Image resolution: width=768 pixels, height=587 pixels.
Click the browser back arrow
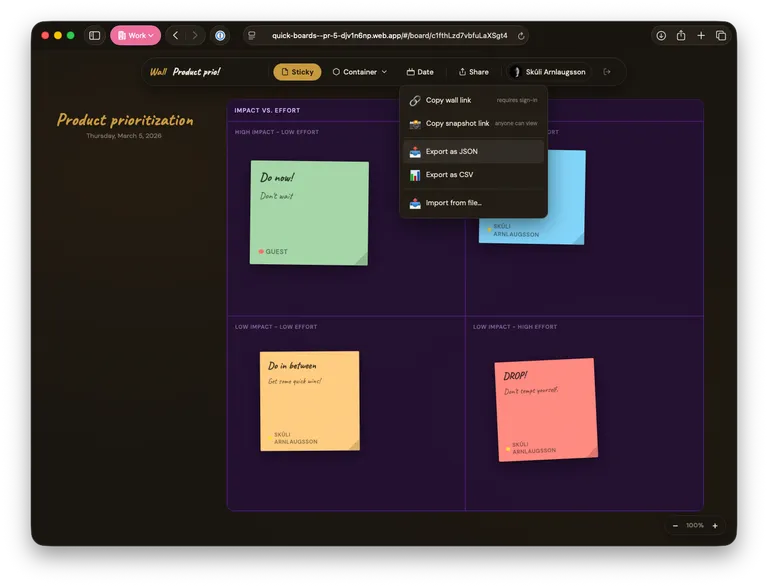point(175,35)
